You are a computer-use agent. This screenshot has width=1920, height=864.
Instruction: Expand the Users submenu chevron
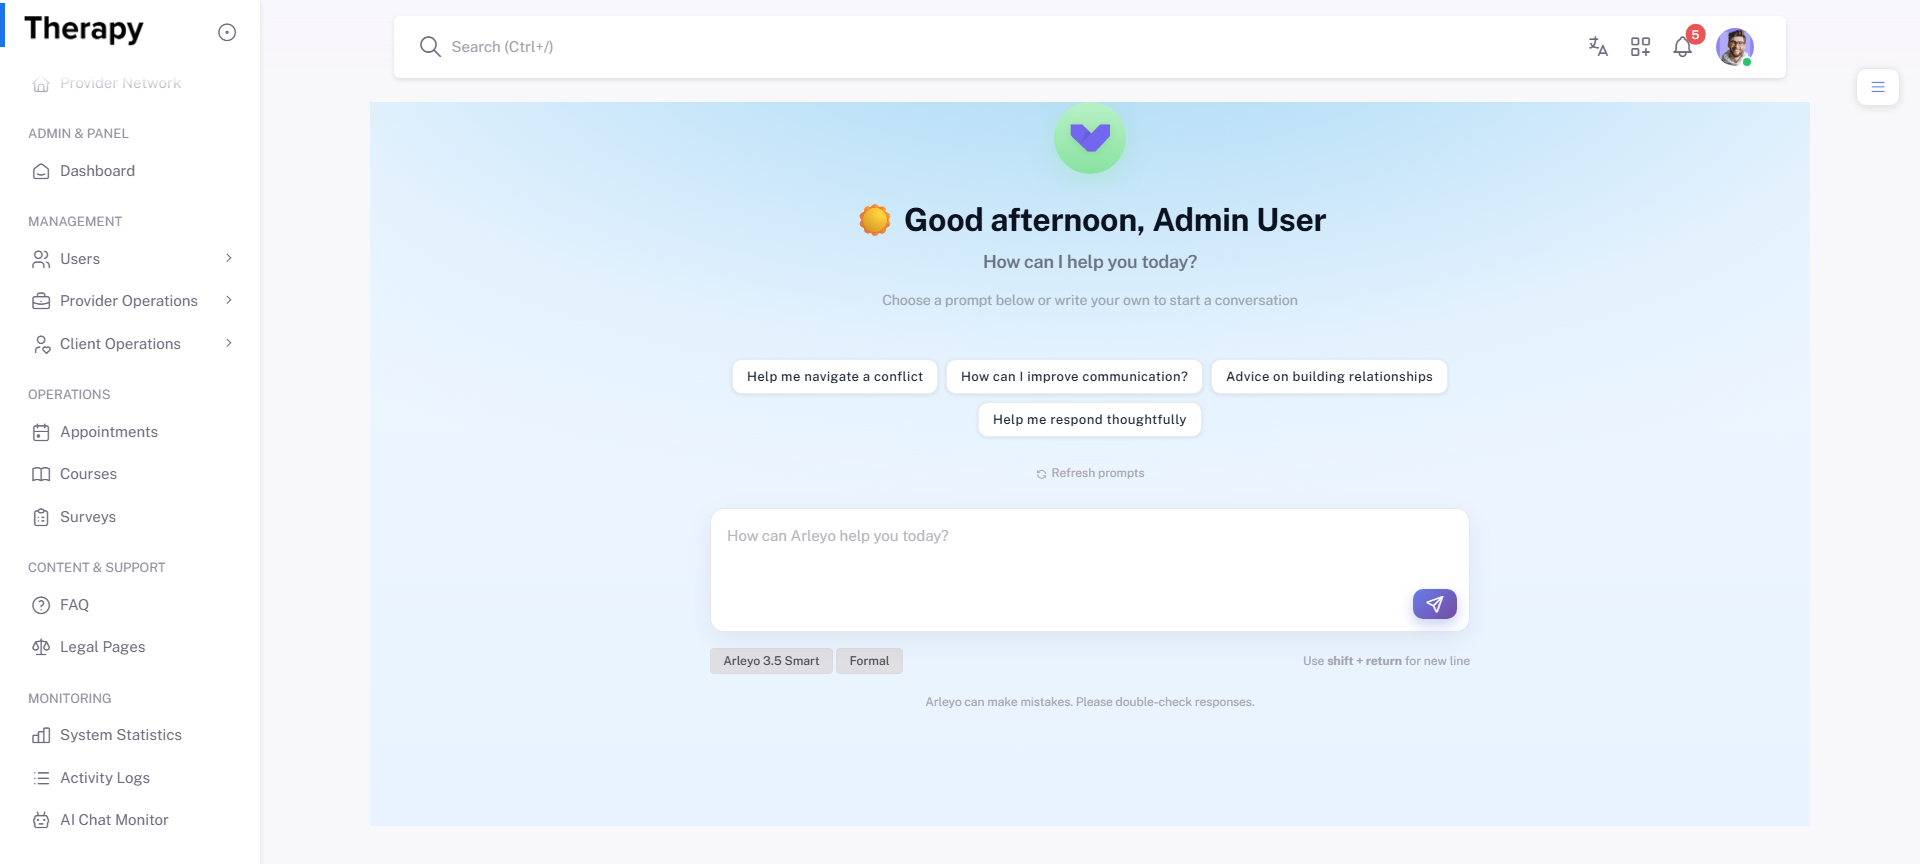229,258
